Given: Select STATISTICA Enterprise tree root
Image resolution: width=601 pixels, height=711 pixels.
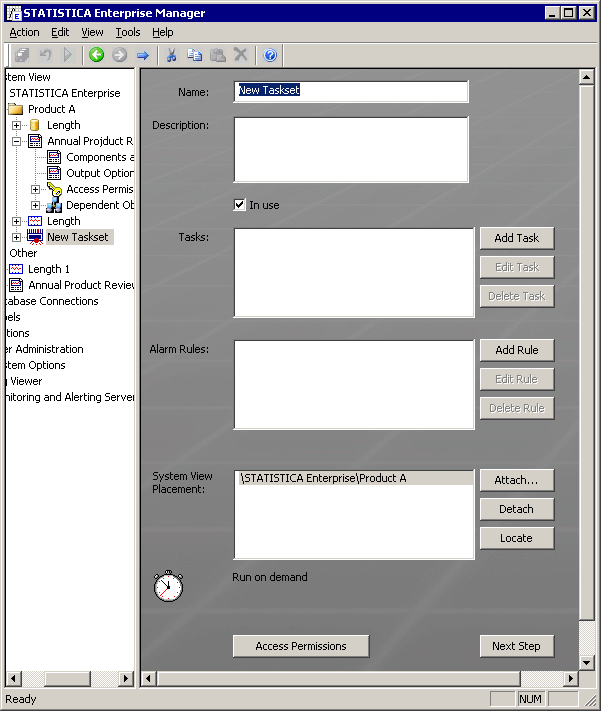Looking at the screenshot, I should (x=65, y=93).
